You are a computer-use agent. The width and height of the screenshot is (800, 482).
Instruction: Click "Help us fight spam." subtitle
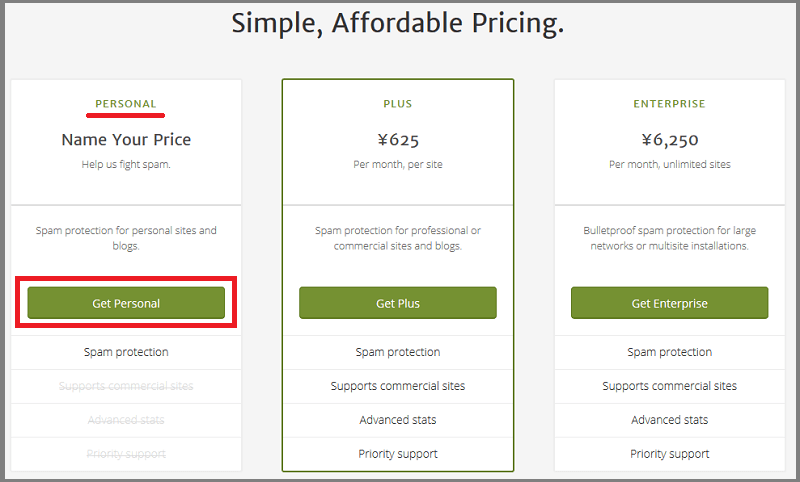pos(126,165)
